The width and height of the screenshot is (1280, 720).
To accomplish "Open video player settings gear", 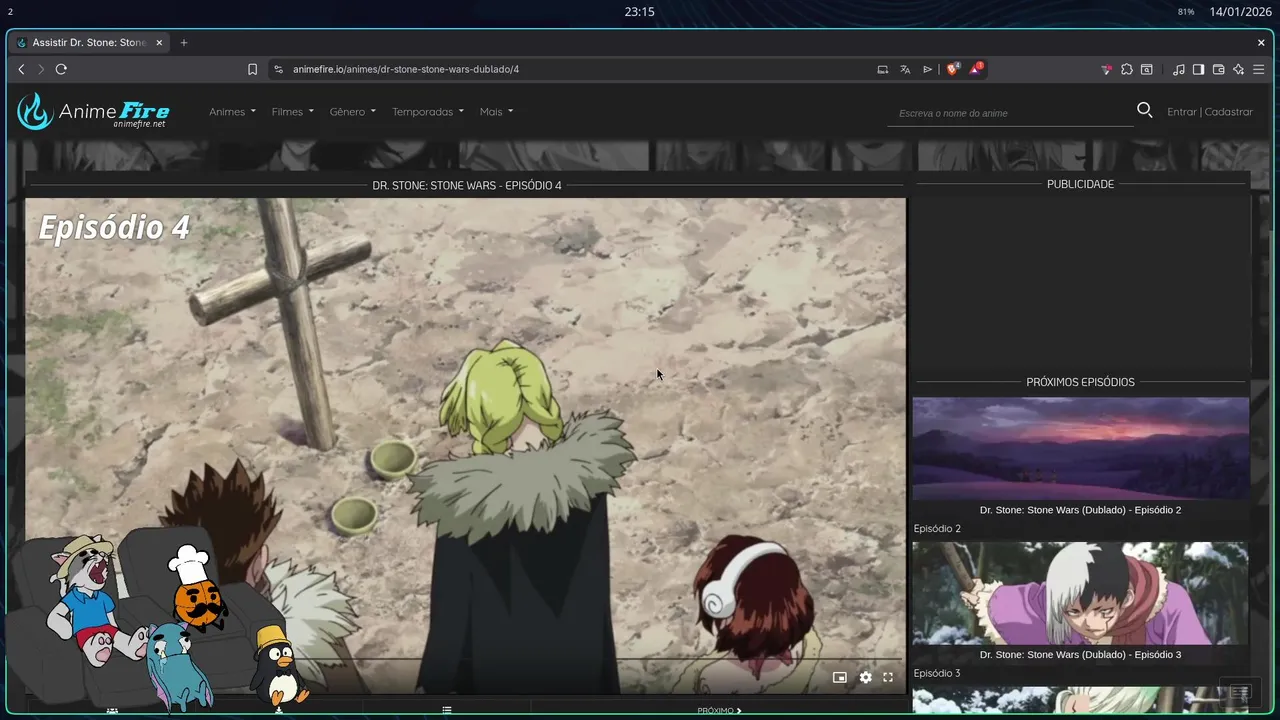I will (865, 677).
